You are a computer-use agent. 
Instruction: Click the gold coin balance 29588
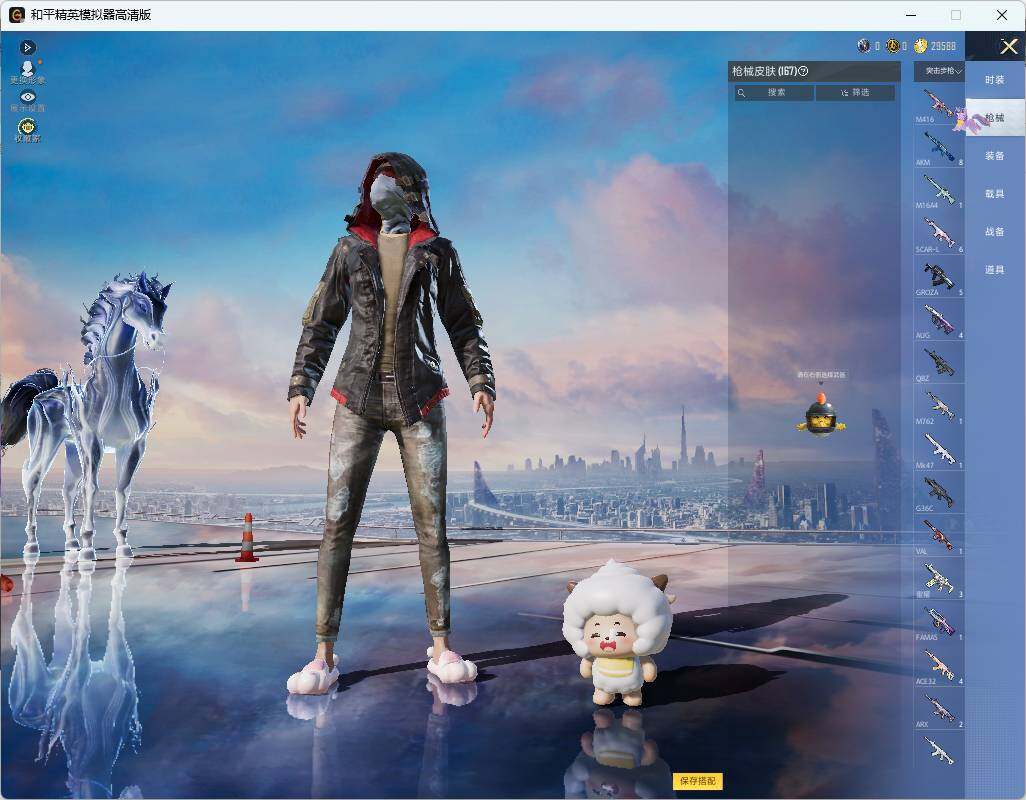pyautogui.click(x=935, y=46)
